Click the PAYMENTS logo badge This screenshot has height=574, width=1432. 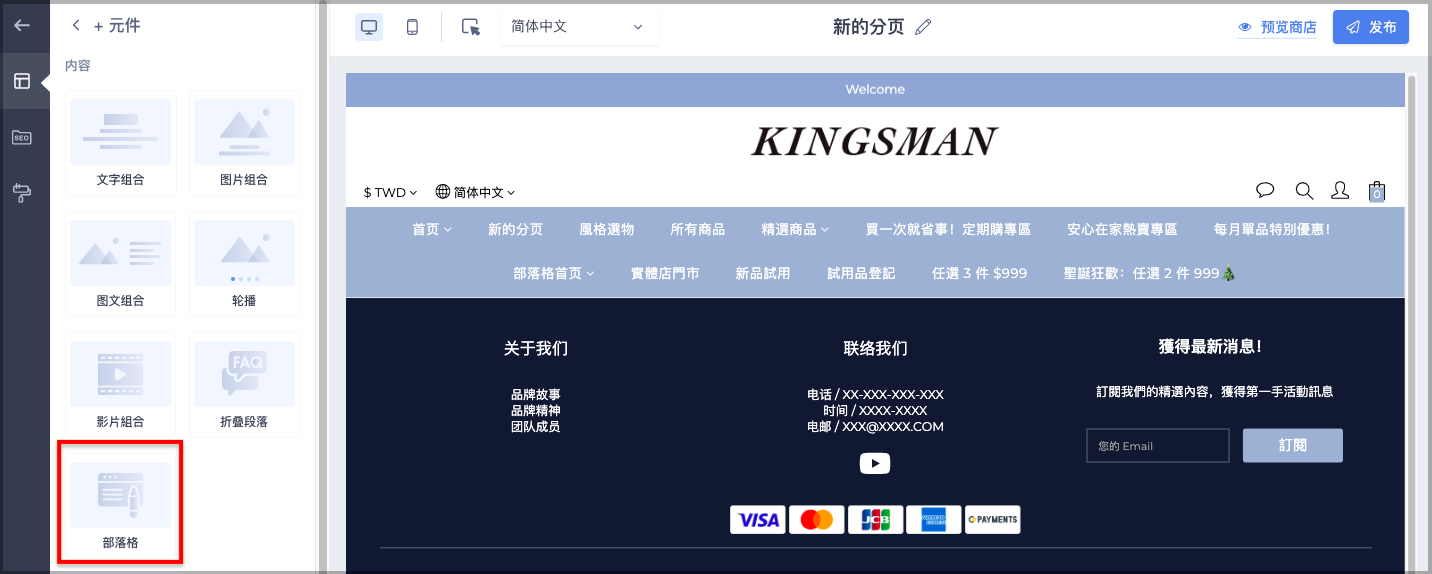click(993, 520)
